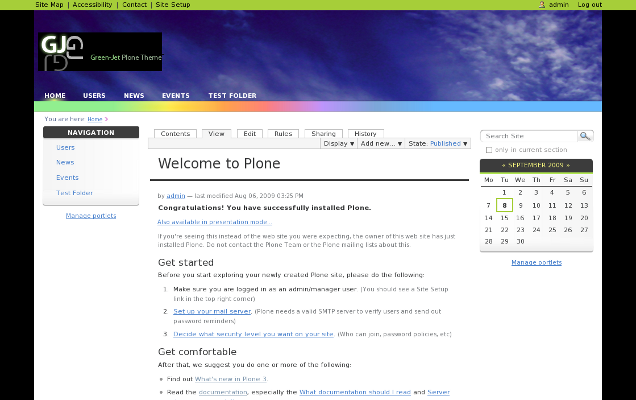Open the Rules tab
Image resolution: width=636 pixels, height=400 pixels.
[283, 133]
